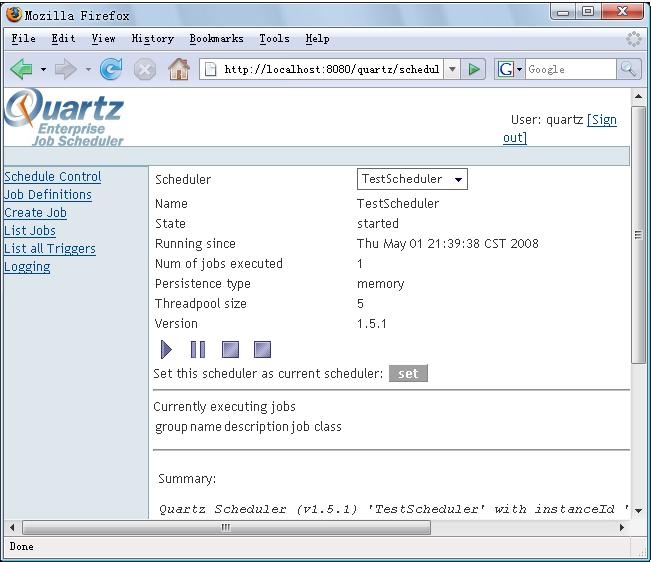
Task: Expand the TestScheduler scheduler dropdown
Action: click(x=412, y=179)
